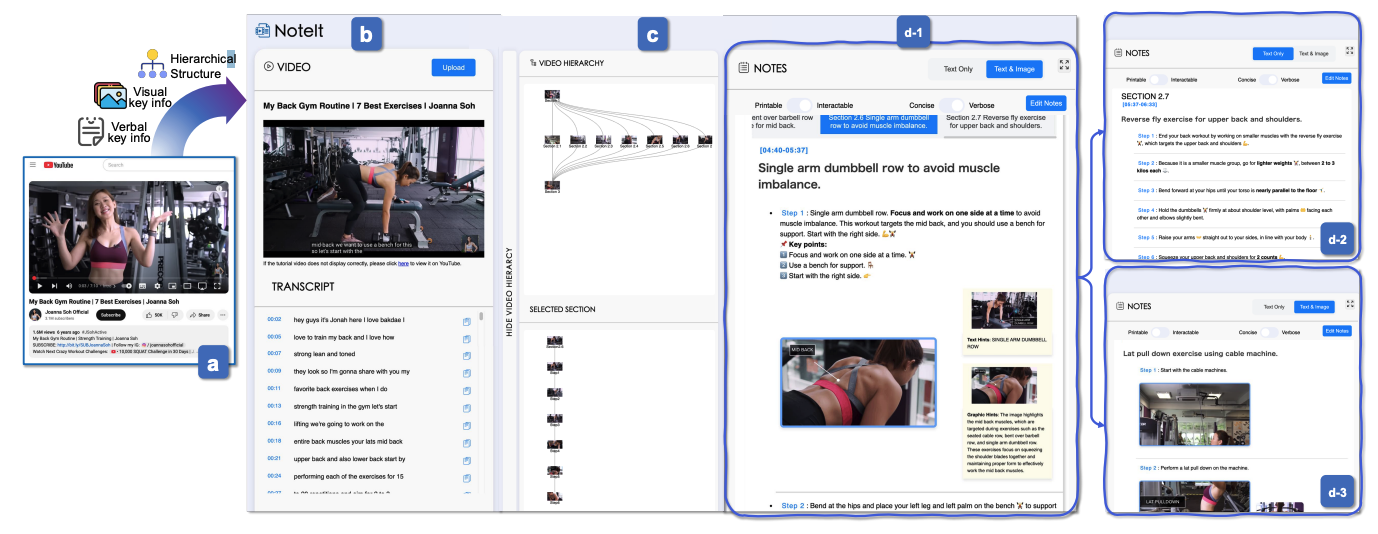This screenshot has width=1378, height=534.
Task: Copy the 'love to train my back' line
Action: tap(467, 338)
